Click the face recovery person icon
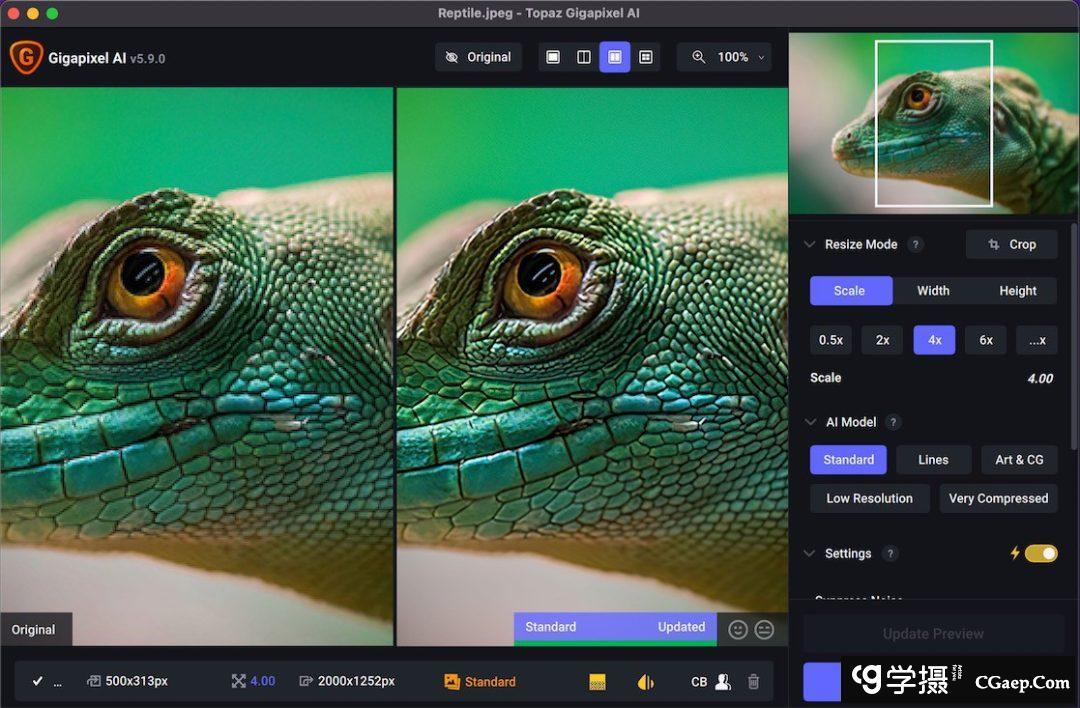This screenshot has height=708, width=1080. click(x=723, y=681)
